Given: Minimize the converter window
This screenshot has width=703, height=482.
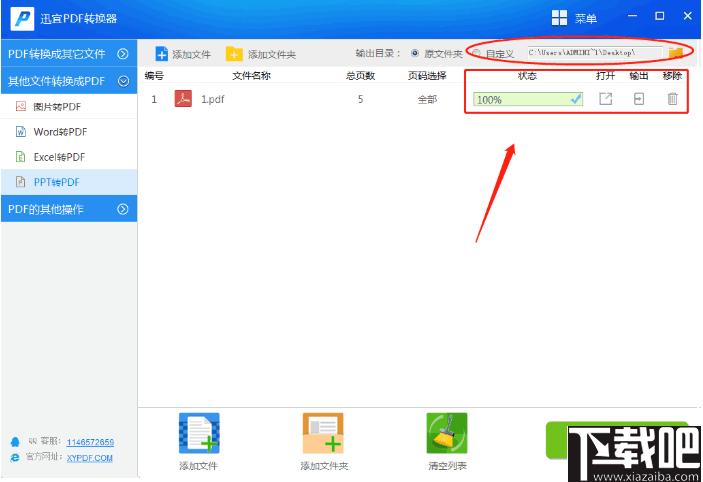Looking at the screenshot, I should (x=632, y=16).
